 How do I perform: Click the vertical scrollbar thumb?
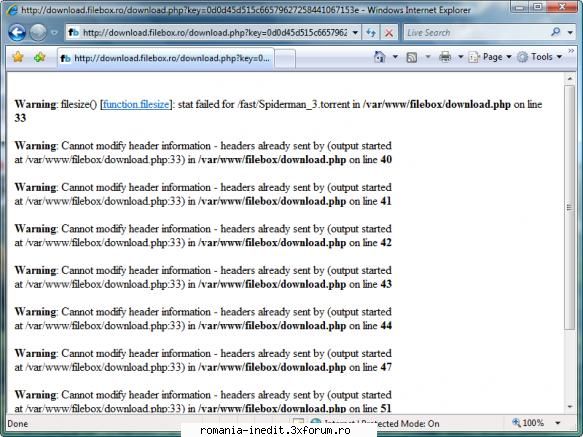click(x=570, y=207)
